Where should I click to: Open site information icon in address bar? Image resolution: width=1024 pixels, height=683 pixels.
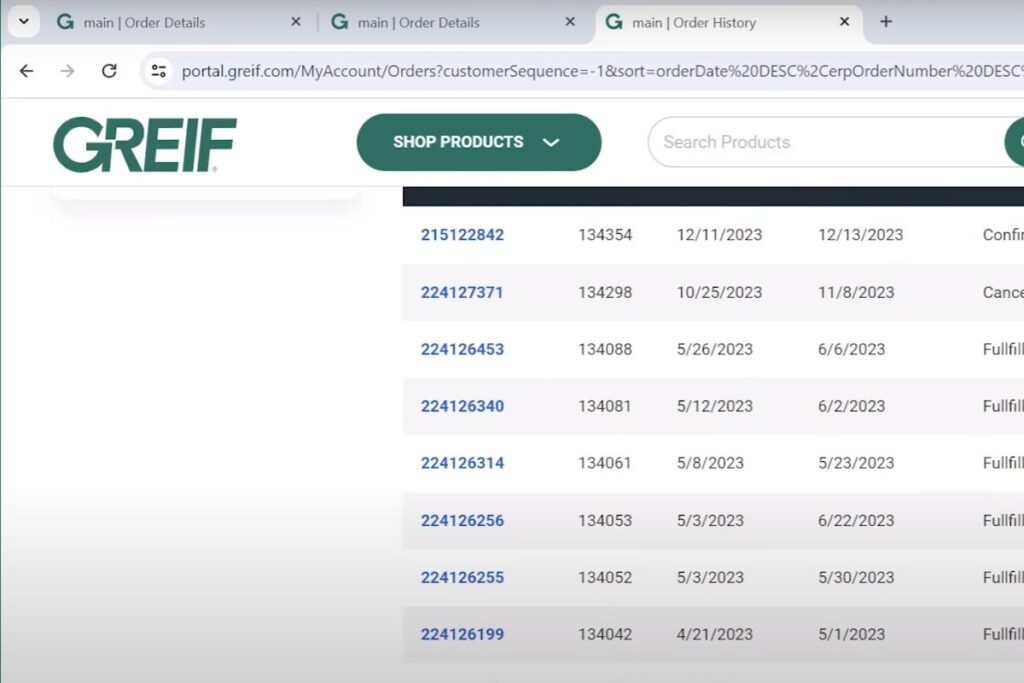159,71
